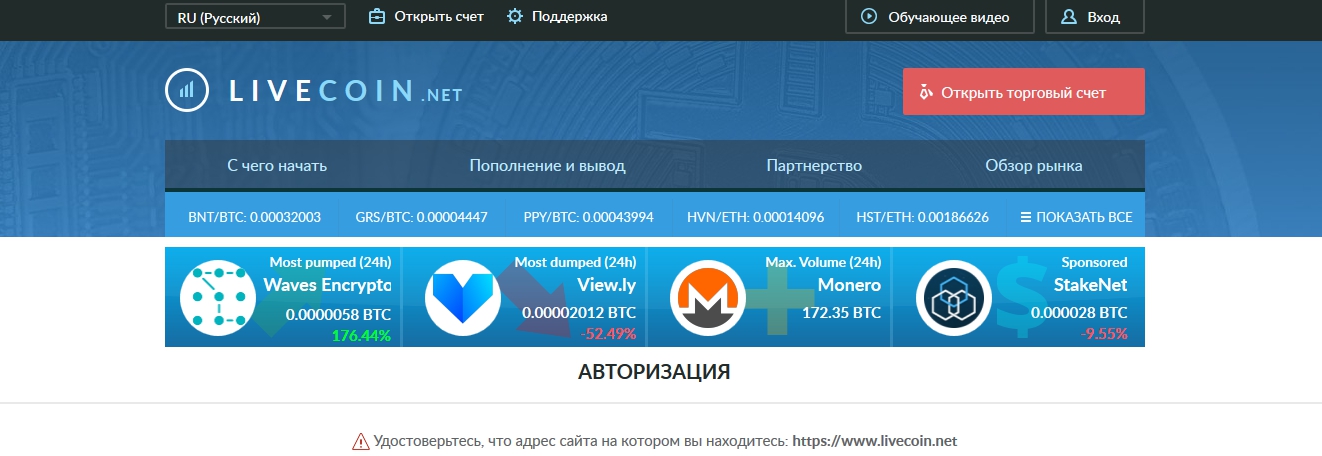Open the С чего начать menu
Image resolution: width=1322 pixels, height=456 pixels.
coord(277,166)
